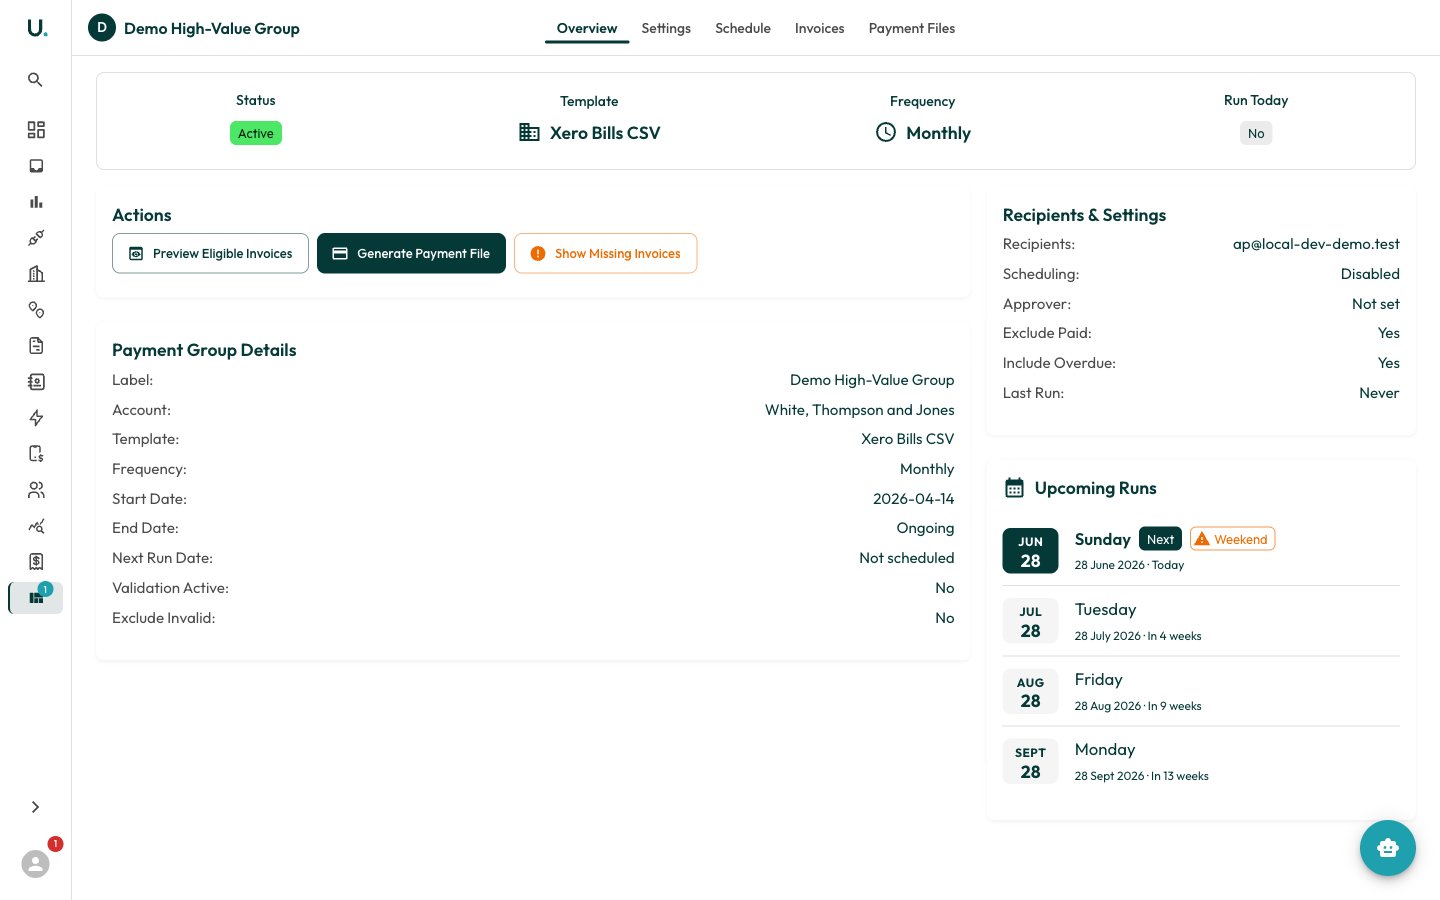Image resolution: width=1440 pixels, height=900 pixels.
Task: Open the bar chart reports icon
Action: point(36,202)
